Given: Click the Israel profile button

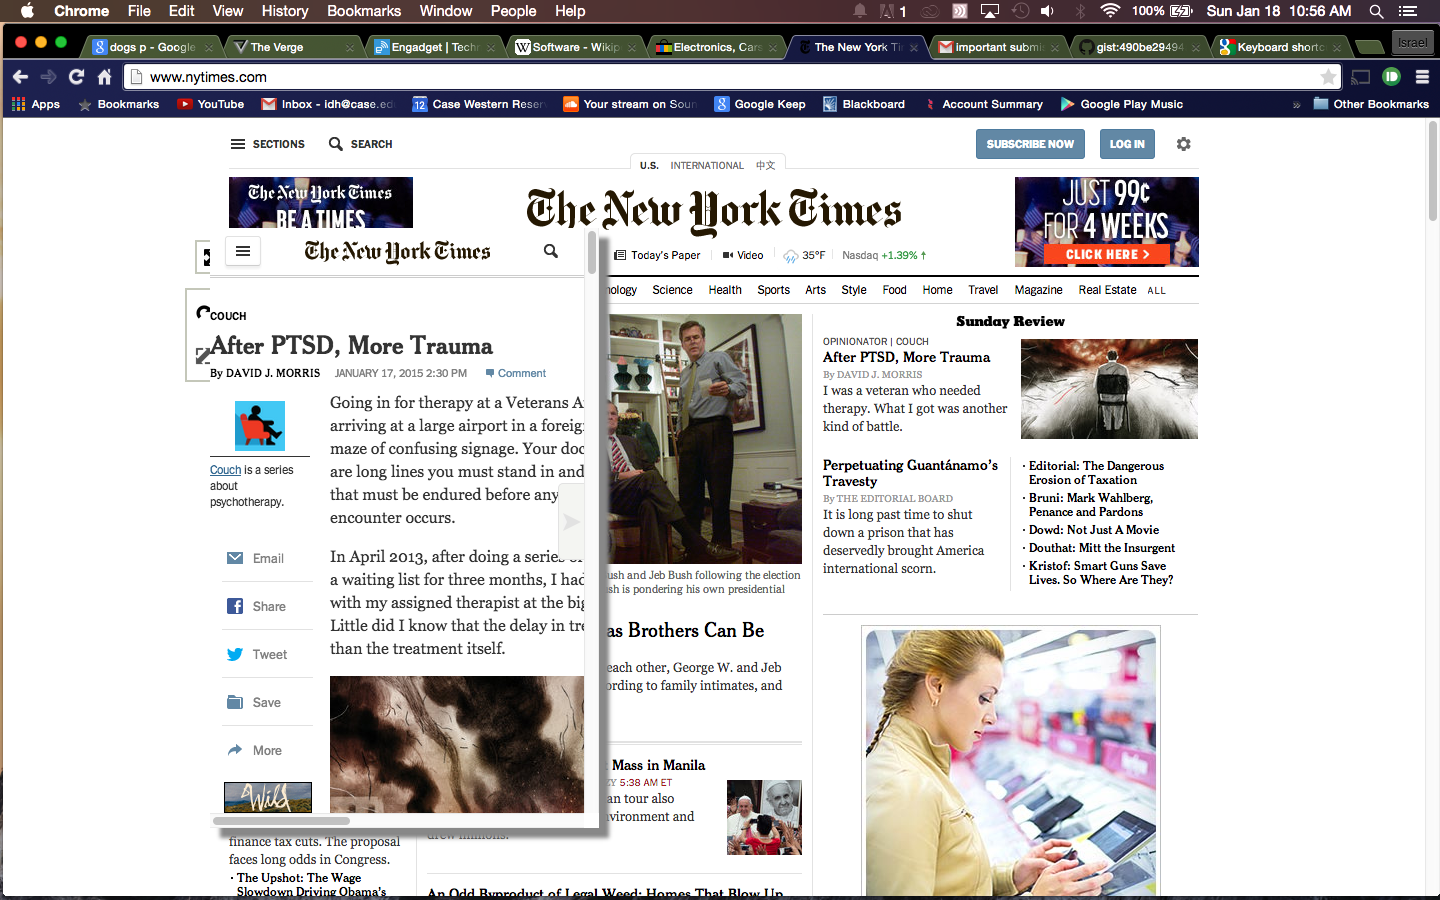Looking at the screenshot, I should tap(1412, 42).
